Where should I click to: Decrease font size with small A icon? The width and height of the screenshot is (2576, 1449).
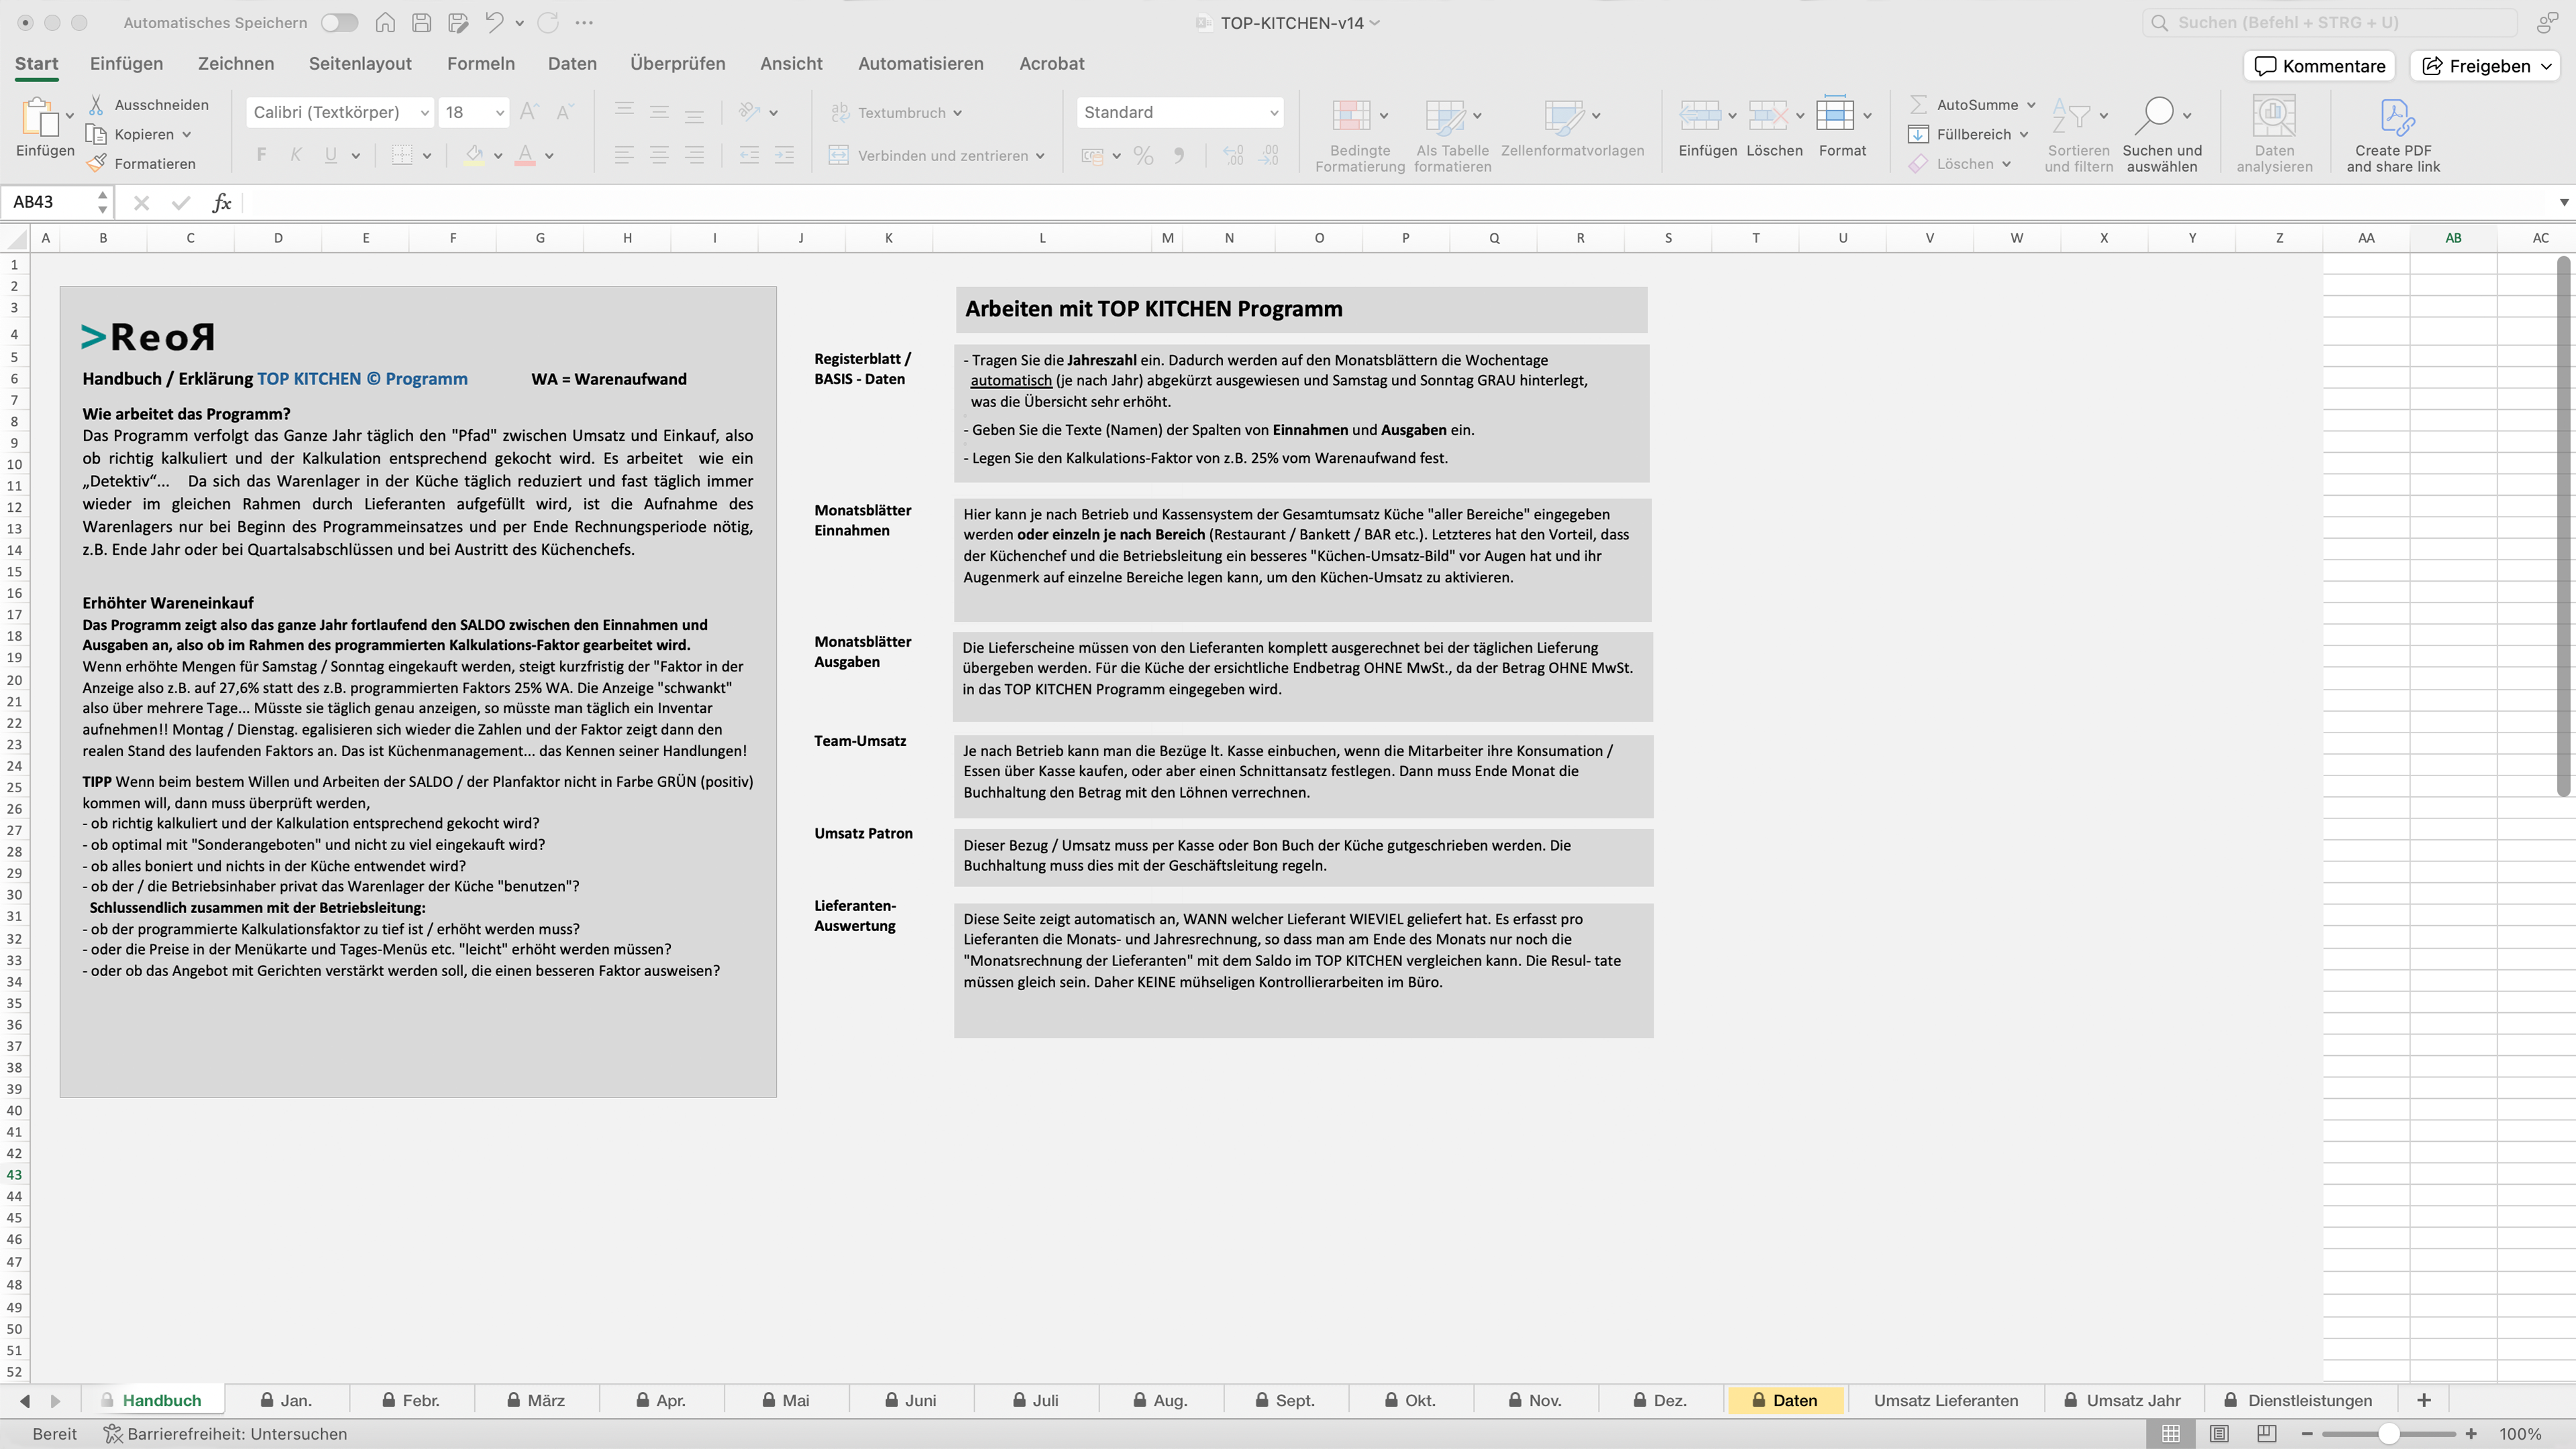[565, 112]
